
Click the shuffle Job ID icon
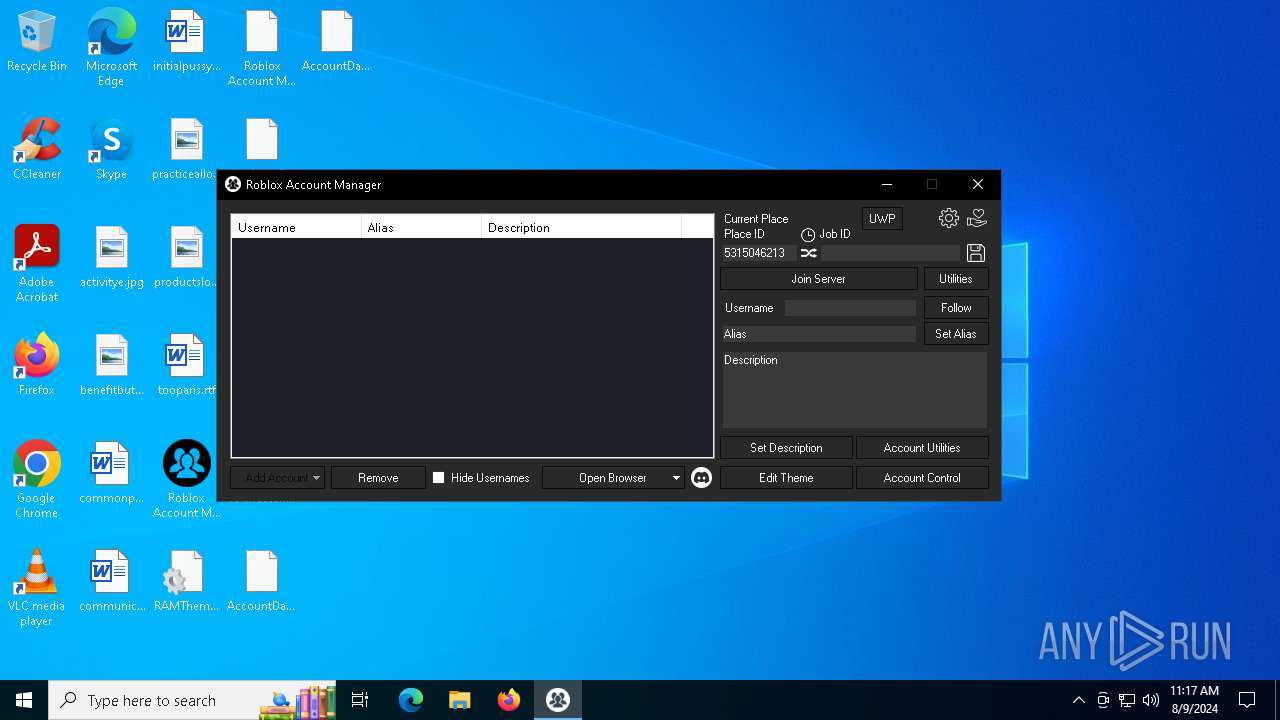click(809, 253)
